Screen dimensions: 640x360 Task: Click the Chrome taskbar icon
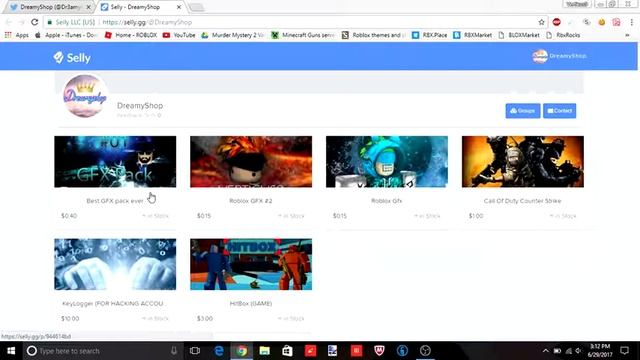pos(242,351)
